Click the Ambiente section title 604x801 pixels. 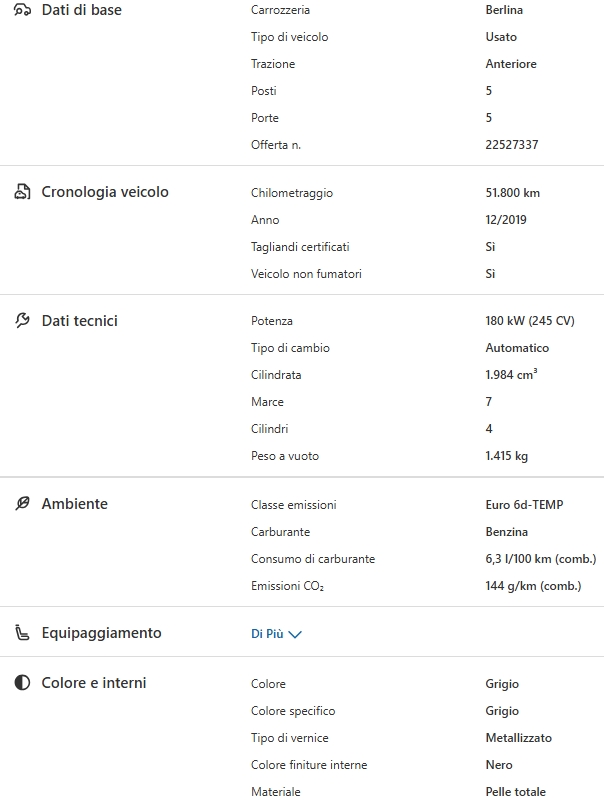(74, 504)
